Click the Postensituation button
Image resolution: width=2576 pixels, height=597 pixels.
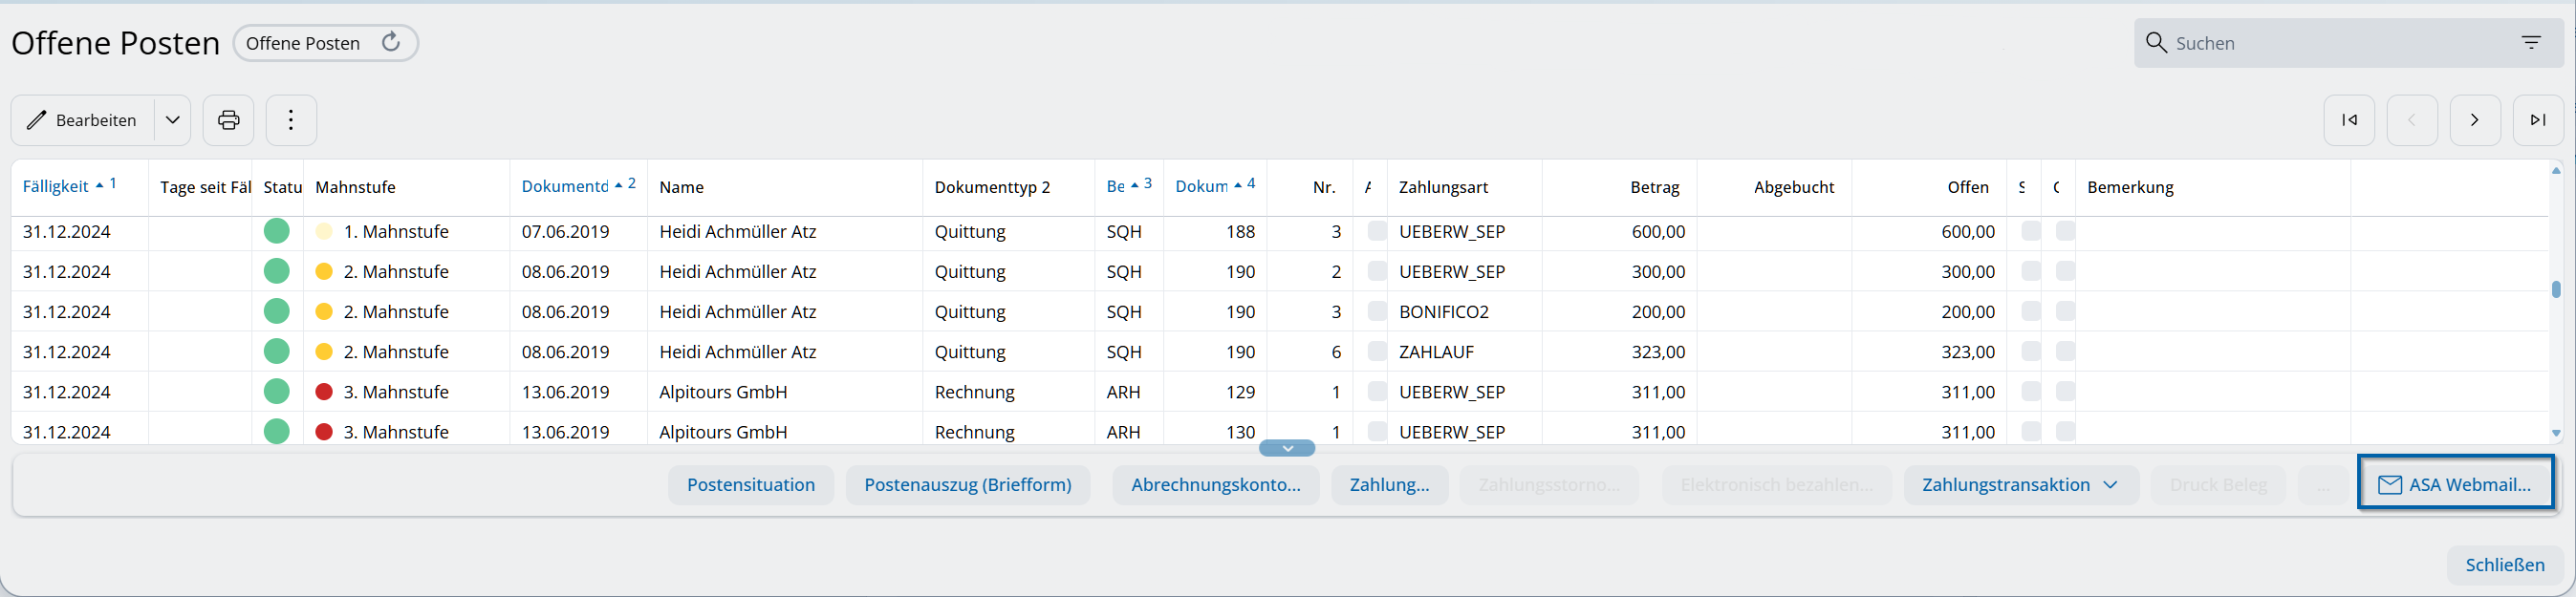tap(750, 485)
